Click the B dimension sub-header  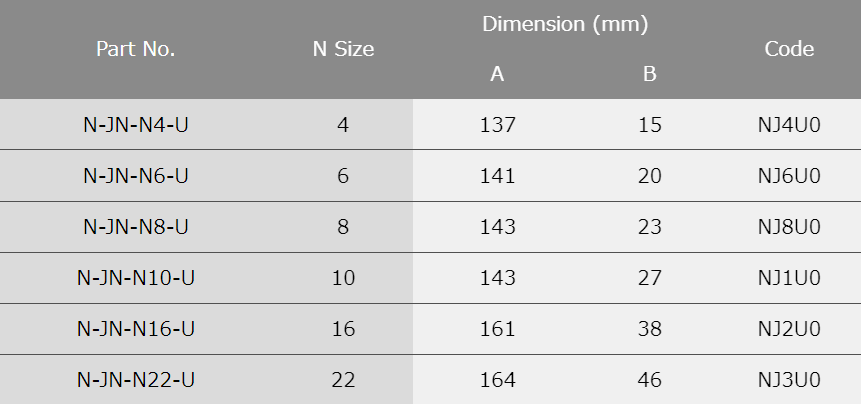point(650,74)
